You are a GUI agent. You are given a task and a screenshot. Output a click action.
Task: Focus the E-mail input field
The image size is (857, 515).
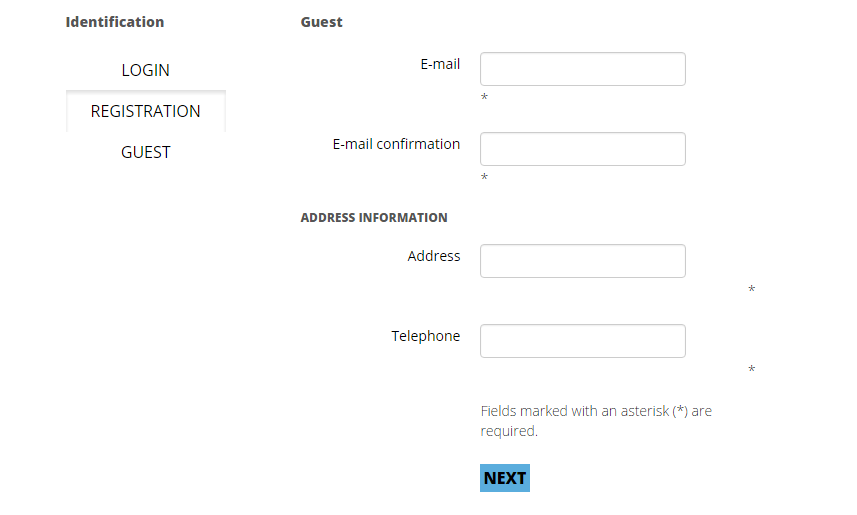tap(582, 69)
